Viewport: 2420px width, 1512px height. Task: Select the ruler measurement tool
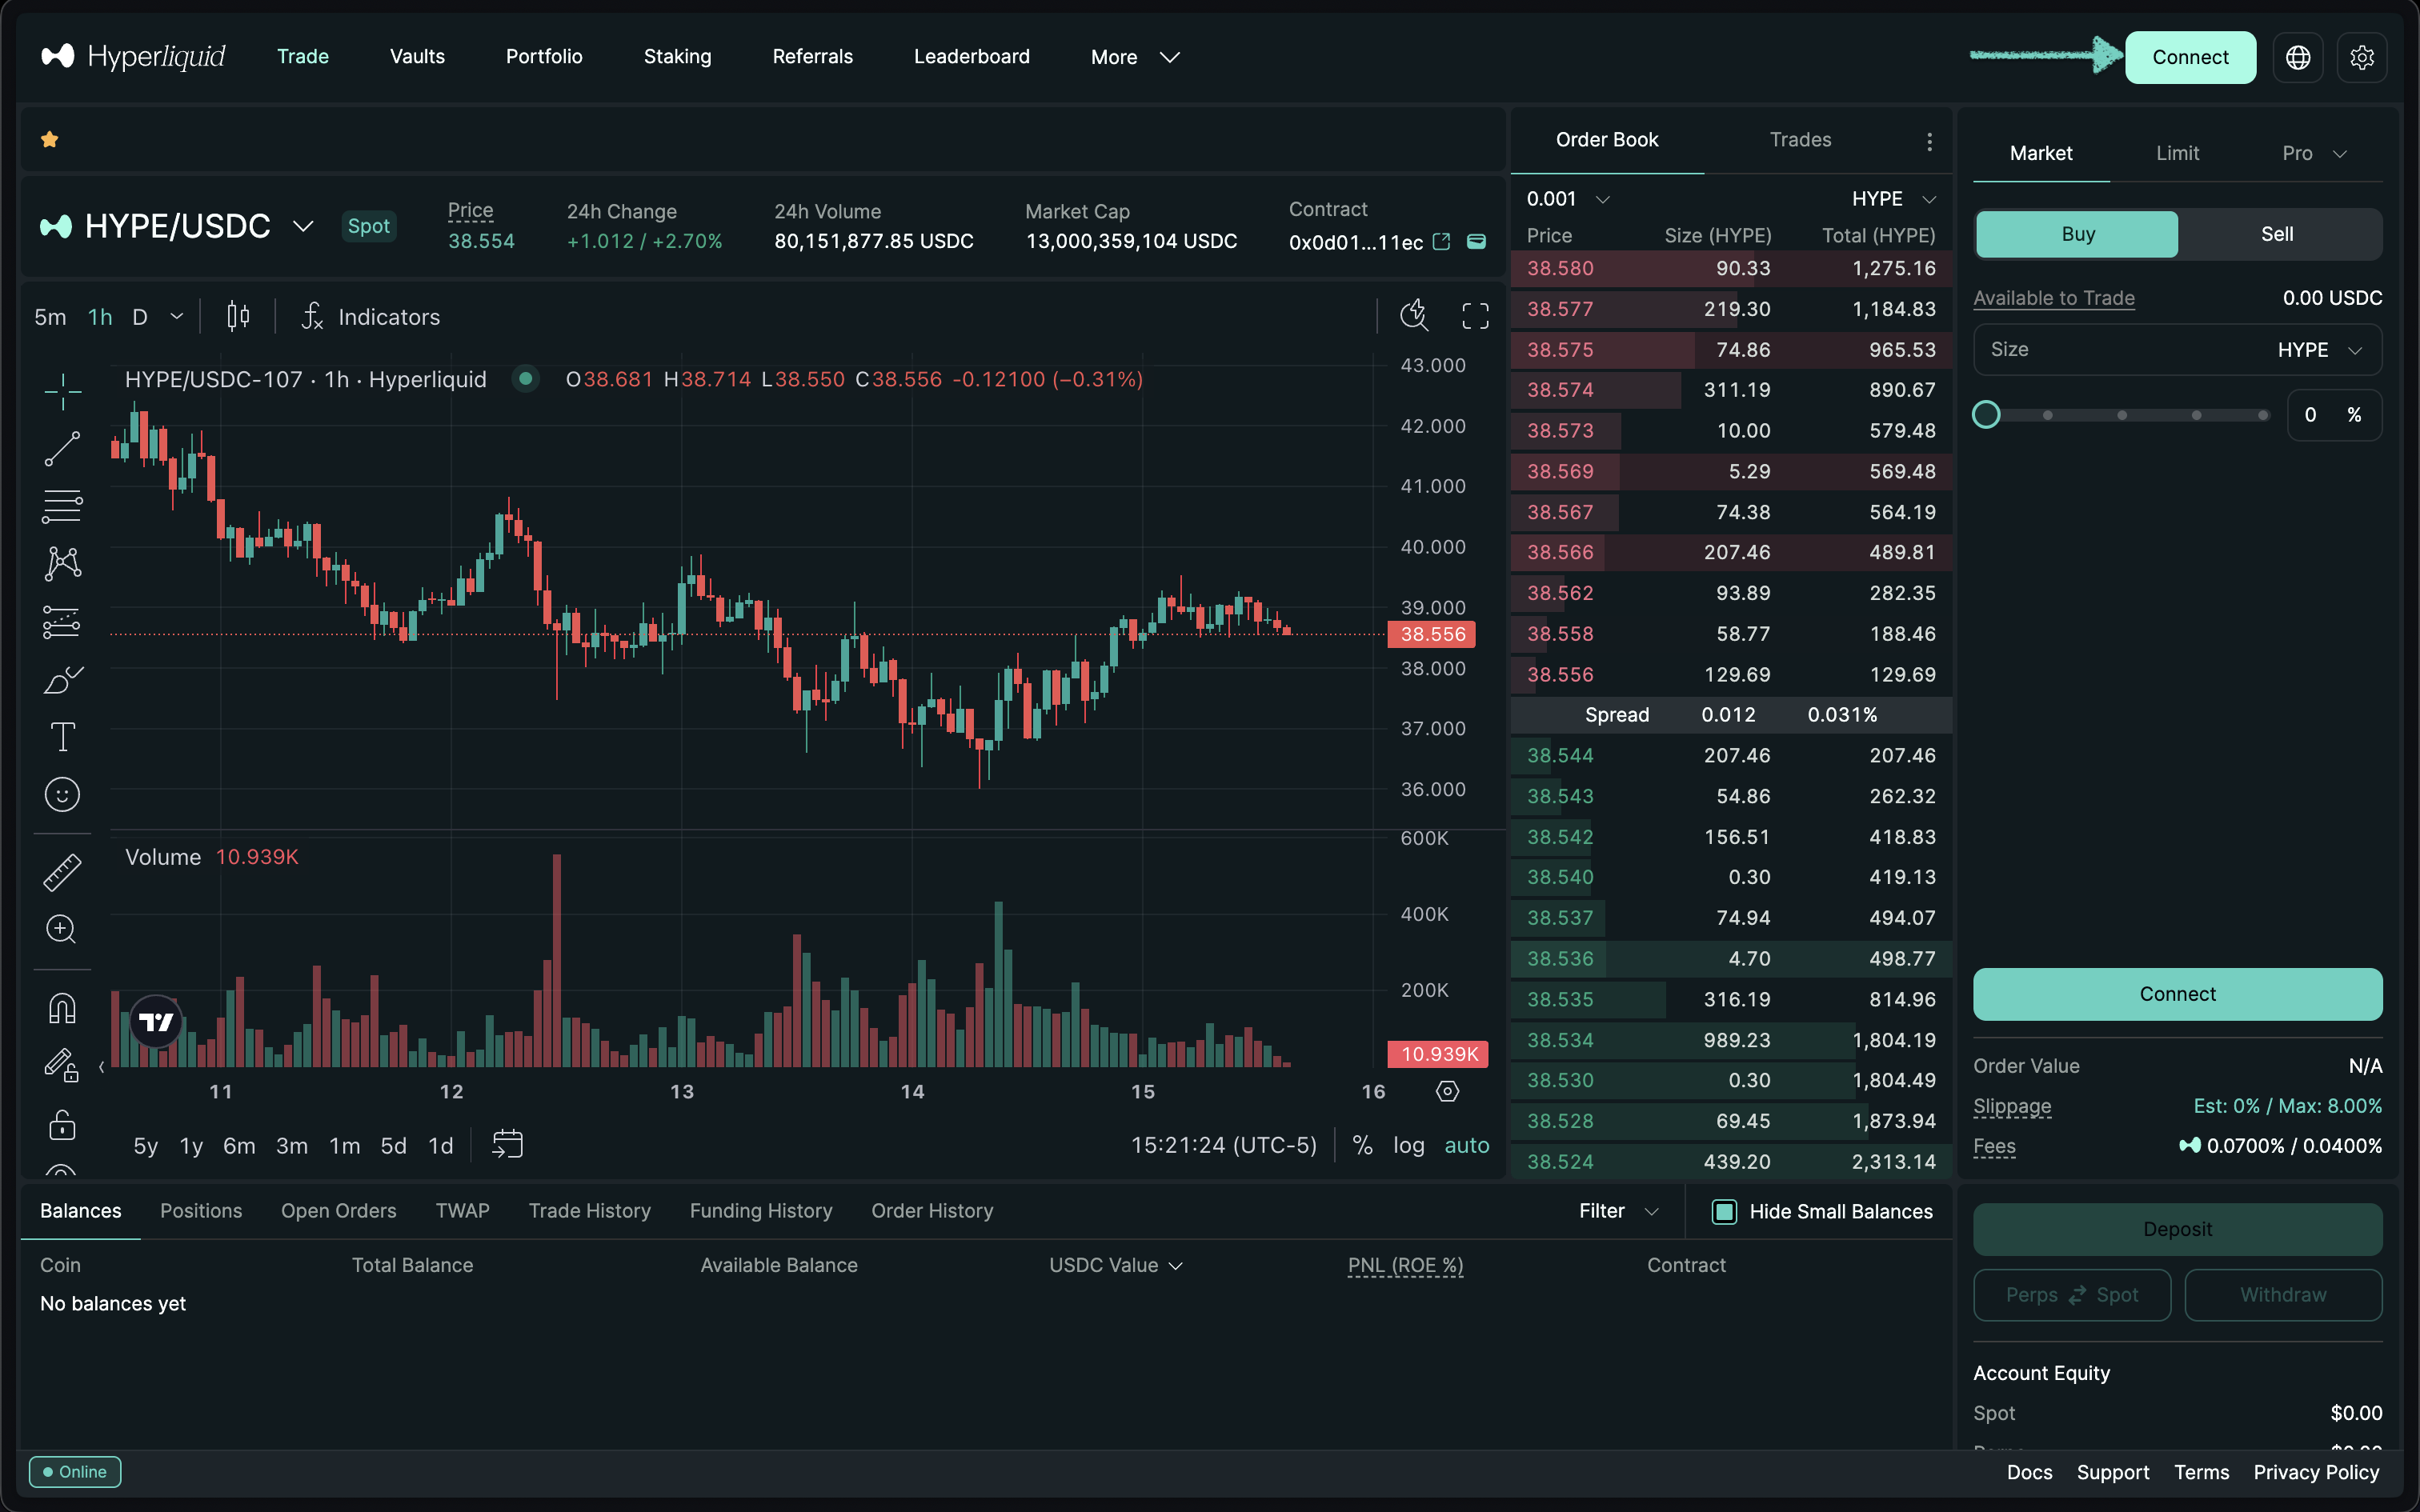[62, 870]
